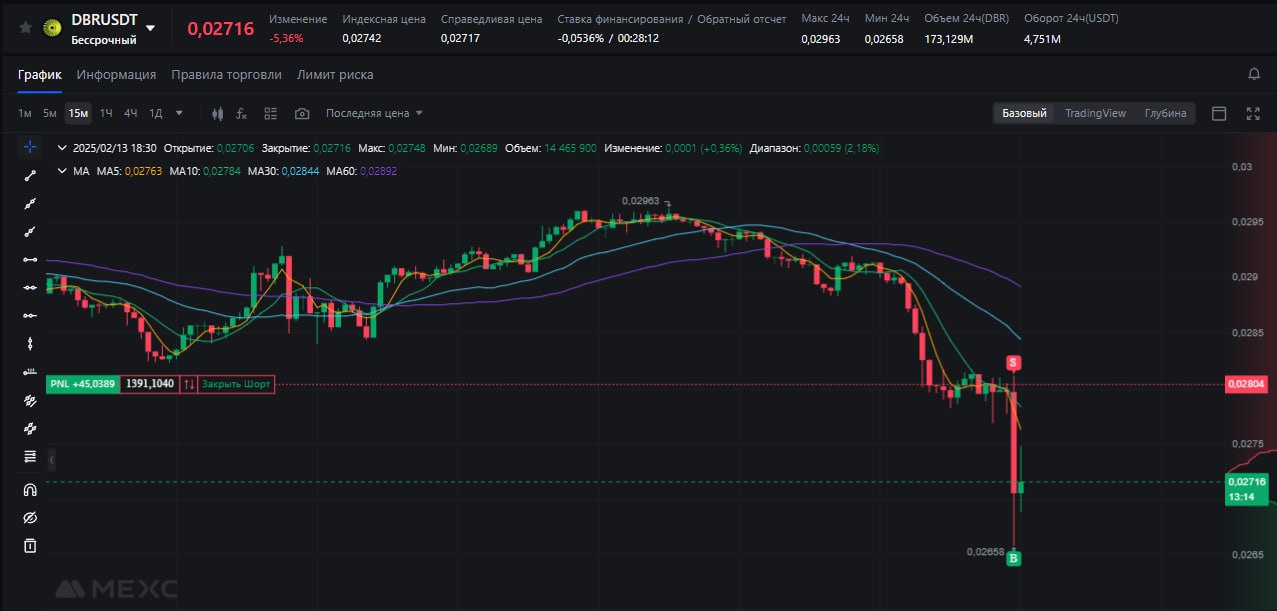Add DBRUSDT to favorites with the star
The height and width of the screenshot is (611, 1277).
(x=25, y=28)
